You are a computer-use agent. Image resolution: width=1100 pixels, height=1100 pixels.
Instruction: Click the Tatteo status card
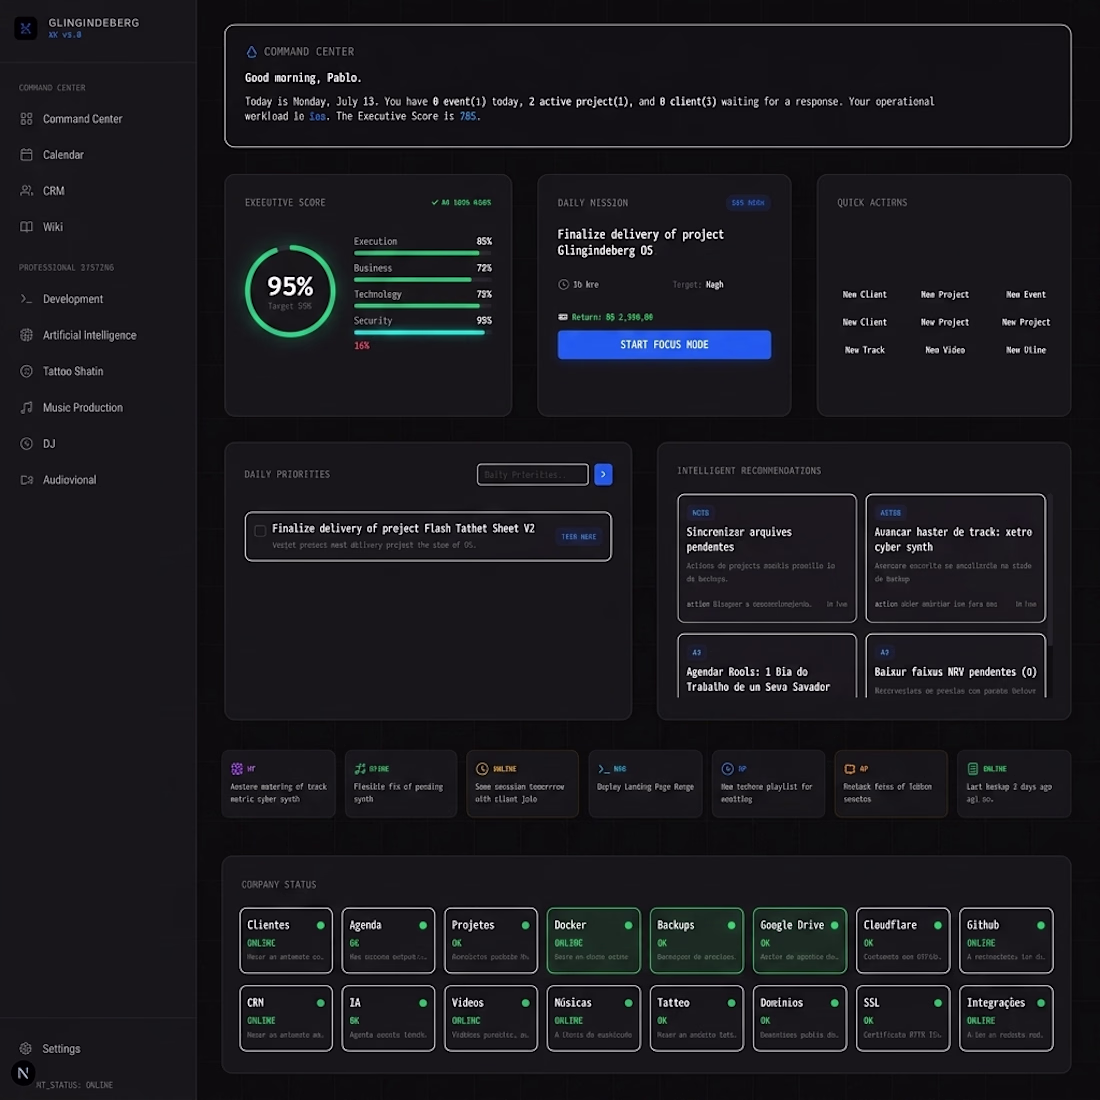(x=696, y=1018)
